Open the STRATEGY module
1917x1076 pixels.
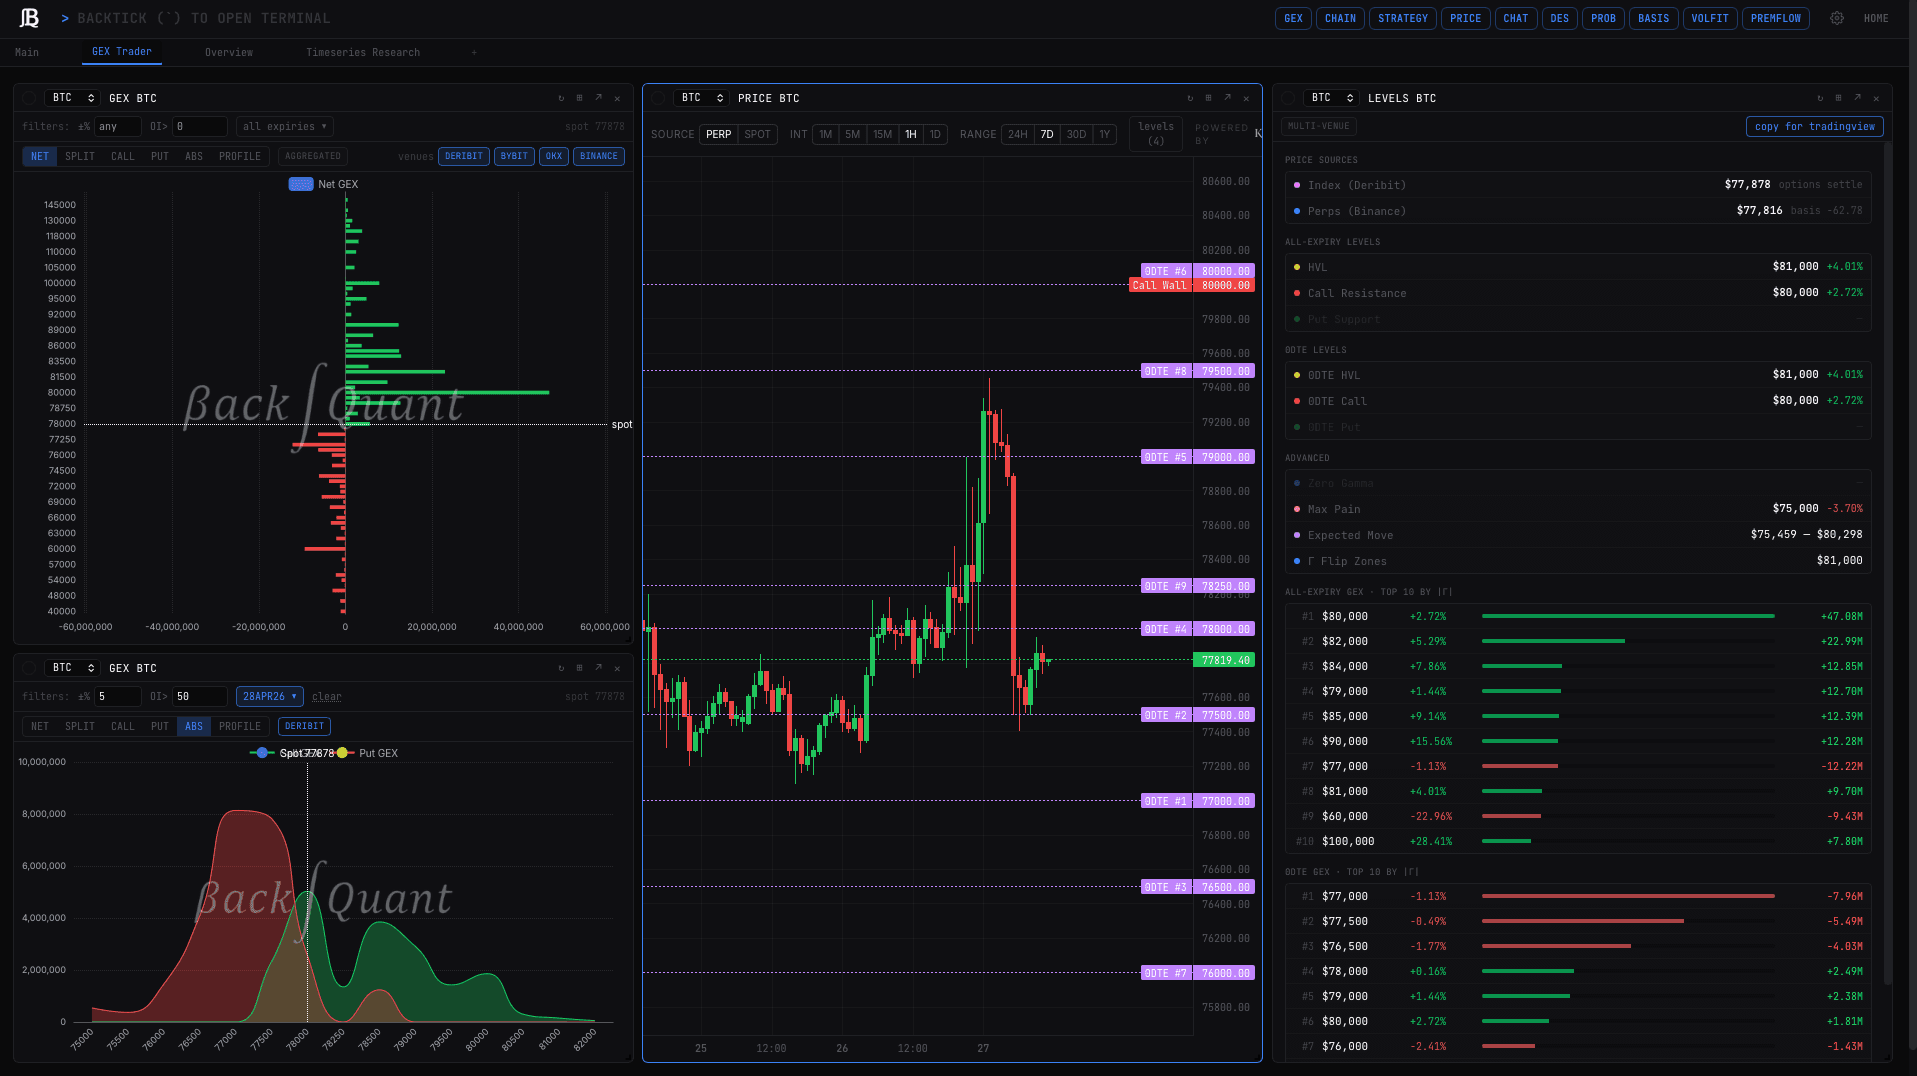click(1403, 18)
